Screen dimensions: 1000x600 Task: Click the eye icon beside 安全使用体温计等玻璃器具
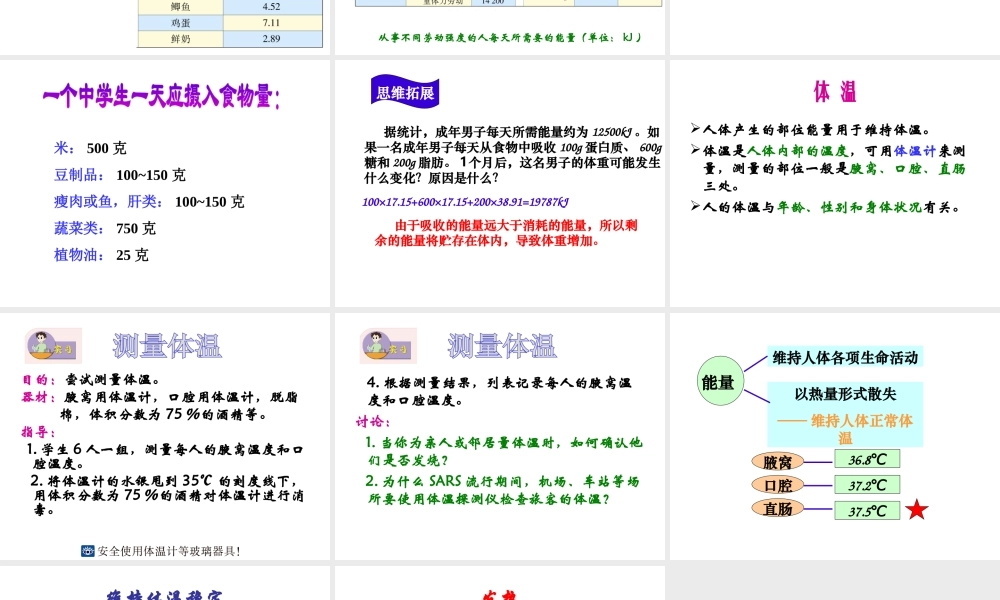click(x=87, y=551)
